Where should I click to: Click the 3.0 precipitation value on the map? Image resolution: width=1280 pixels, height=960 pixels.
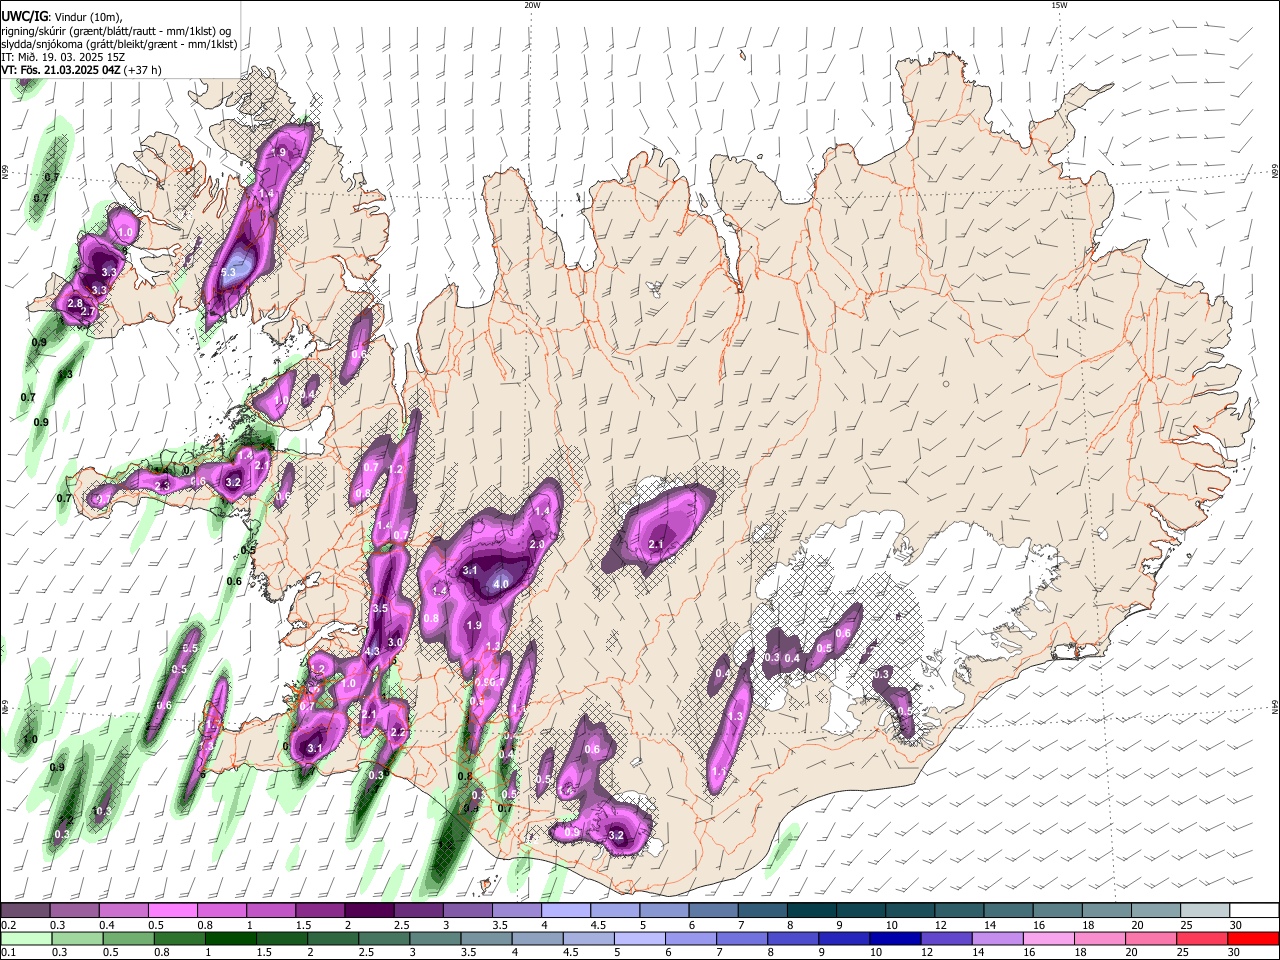(x=395, y=642)
